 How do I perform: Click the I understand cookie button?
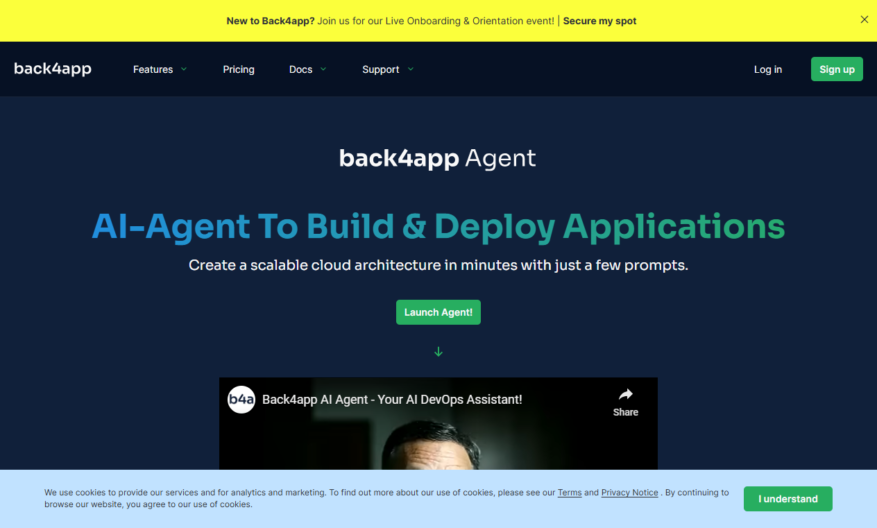(x=788, y=498)
